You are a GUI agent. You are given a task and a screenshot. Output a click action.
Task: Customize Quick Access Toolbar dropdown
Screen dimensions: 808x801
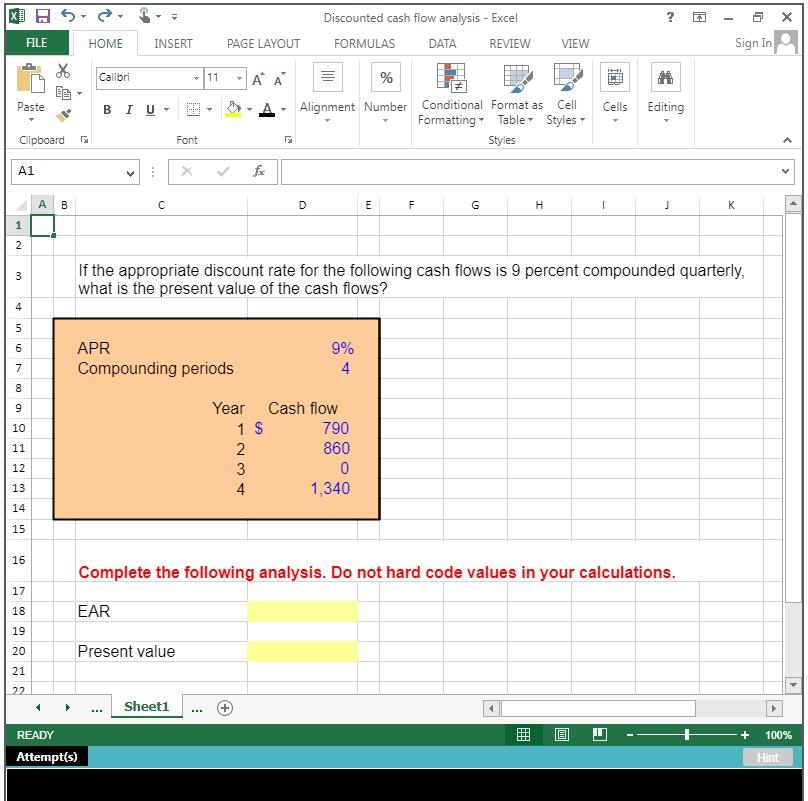pos(175,17)
